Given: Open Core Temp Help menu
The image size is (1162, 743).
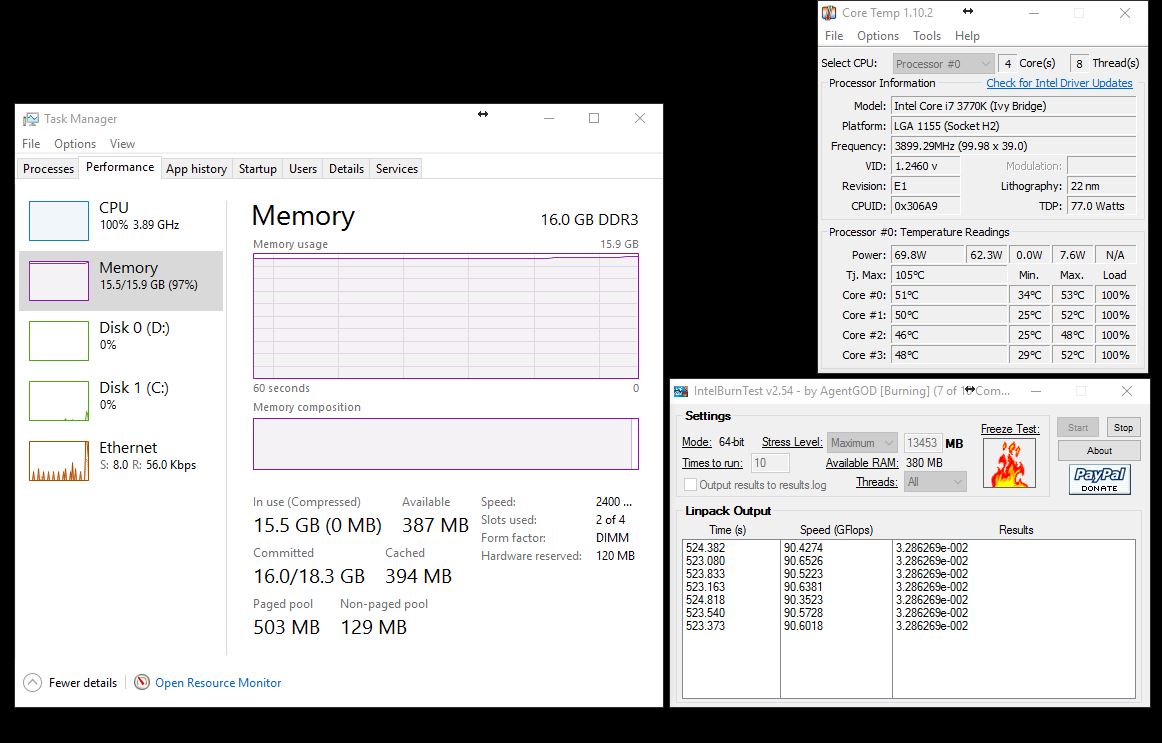Looking at the screenshot, I should pos(967,36).
